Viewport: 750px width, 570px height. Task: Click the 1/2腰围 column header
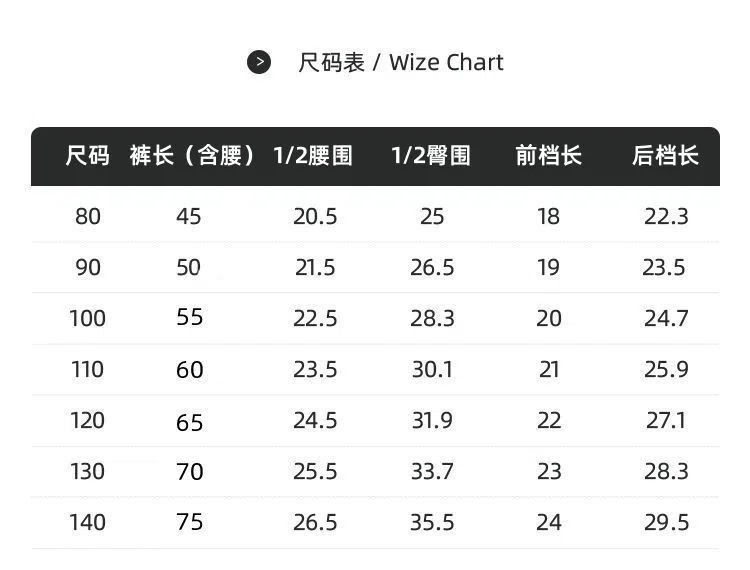click(x=314, y=156)
